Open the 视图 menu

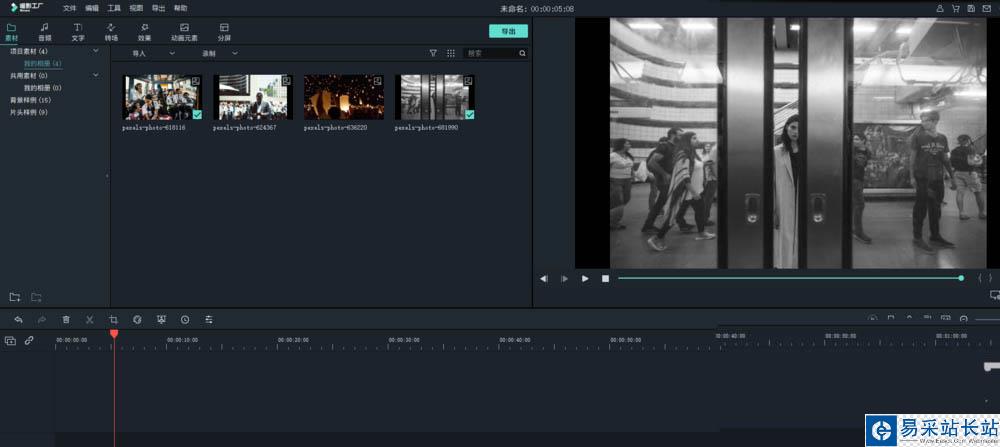coord(136,8)
